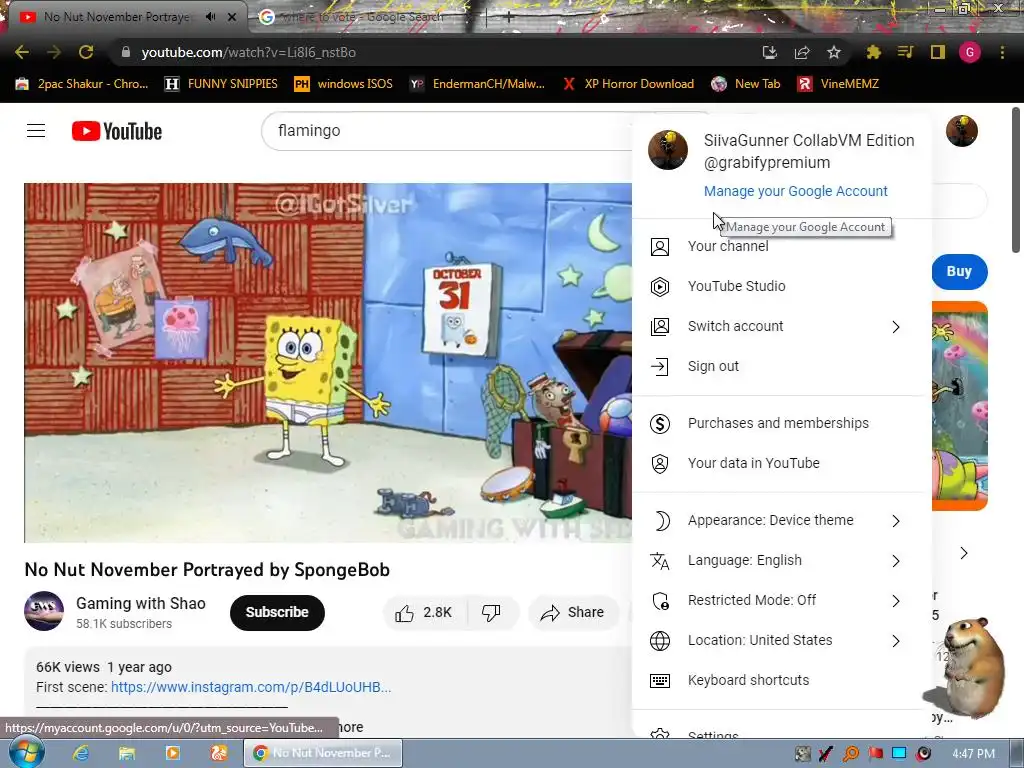
Task: Click the blue Buy button
Action: pos(959,272)
